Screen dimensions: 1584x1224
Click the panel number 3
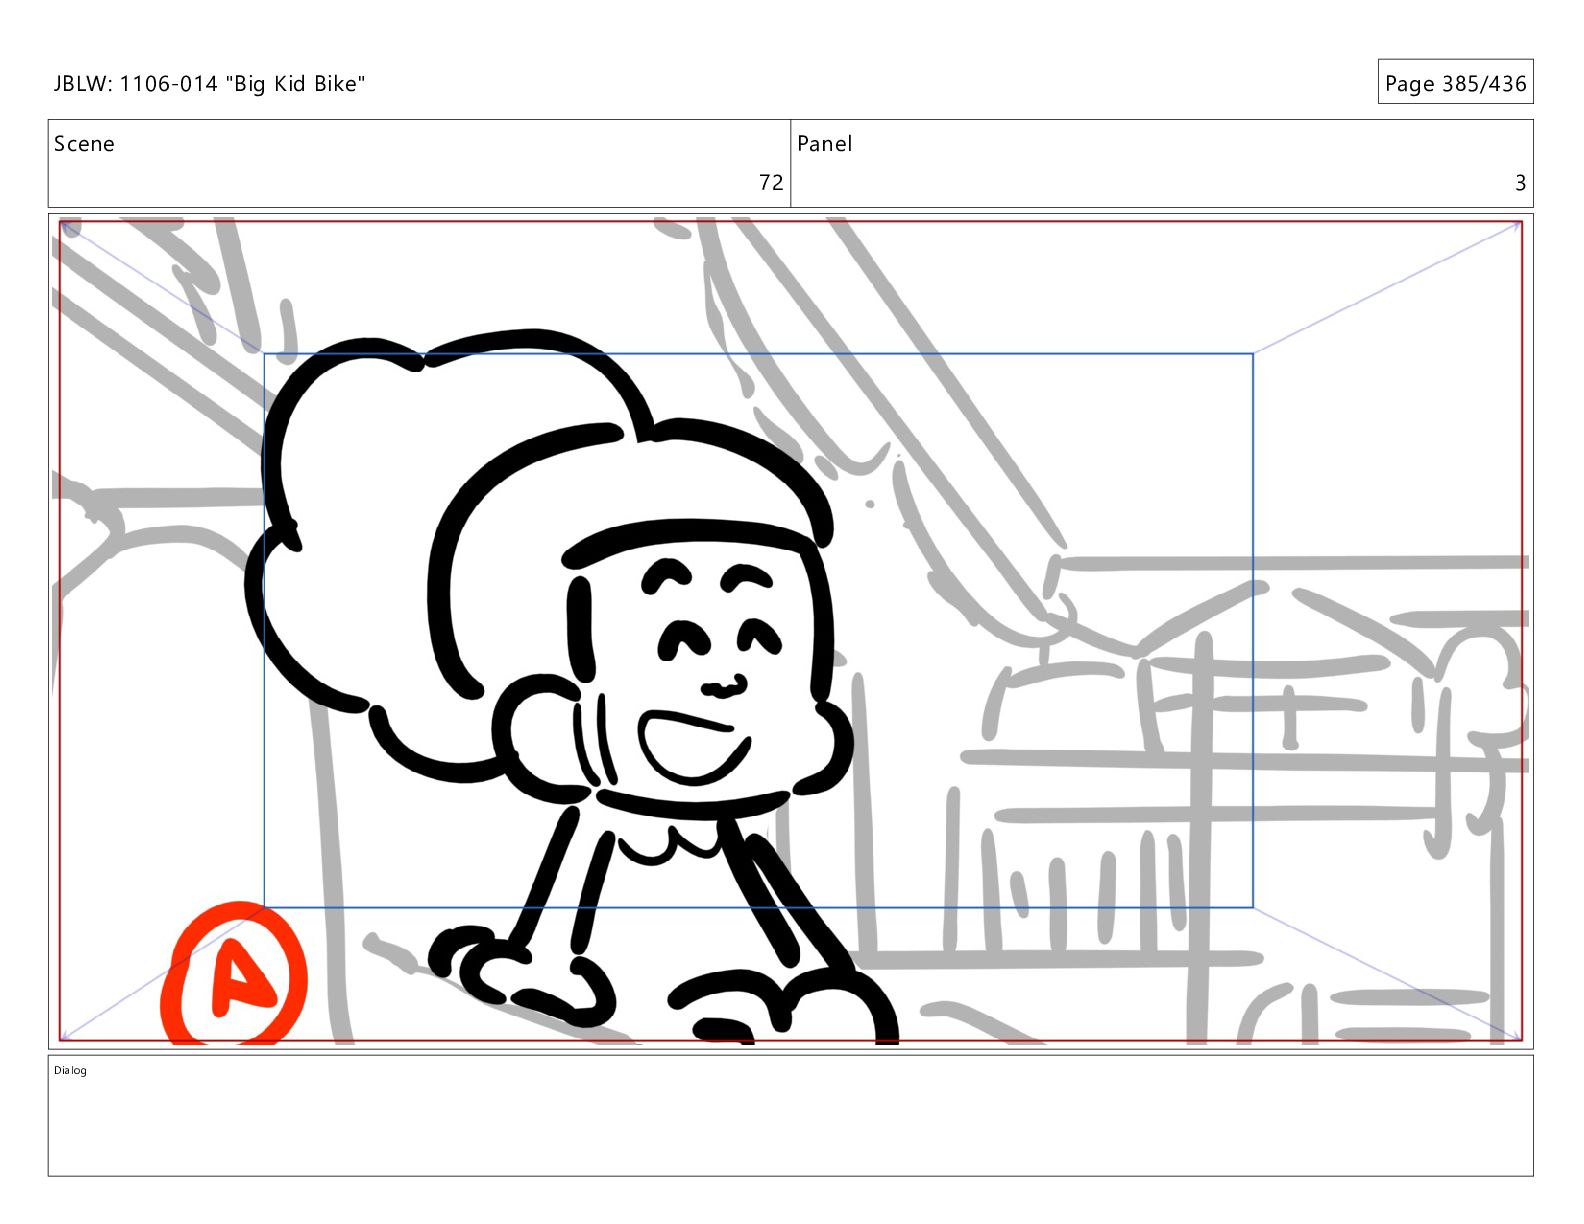tap(1519, 183)
